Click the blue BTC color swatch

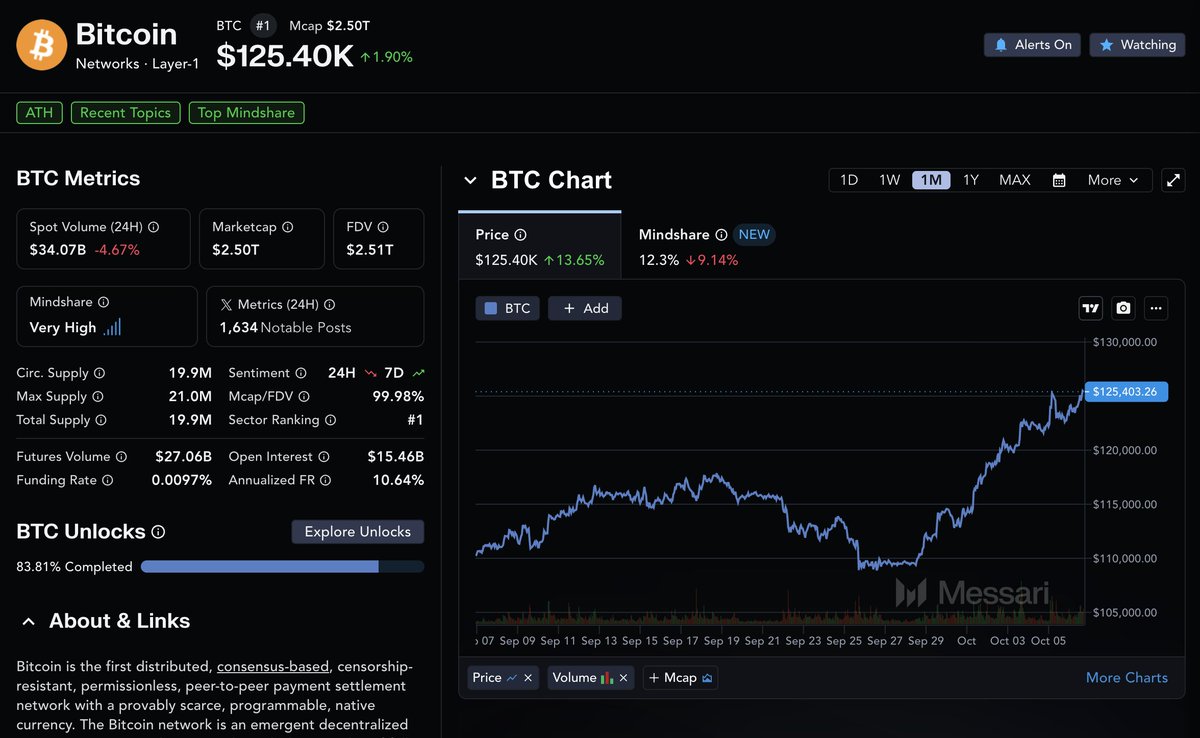coord(491,309)
